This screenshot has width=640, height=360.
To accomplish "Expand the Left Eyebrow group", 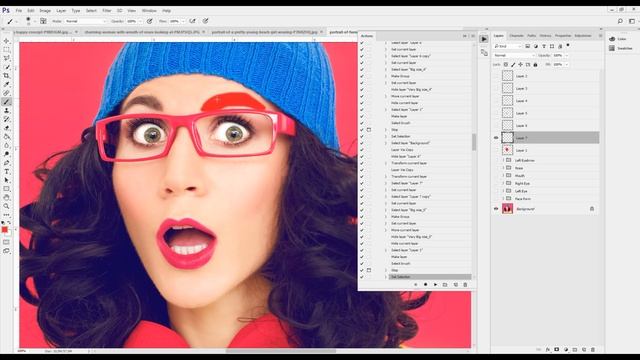I will (503, 160).
